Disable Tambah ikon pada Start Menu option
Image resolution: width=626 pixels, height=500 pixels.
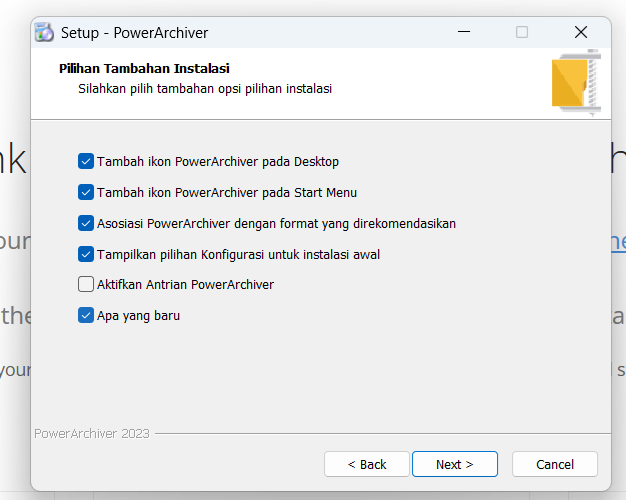pos(85,192)
